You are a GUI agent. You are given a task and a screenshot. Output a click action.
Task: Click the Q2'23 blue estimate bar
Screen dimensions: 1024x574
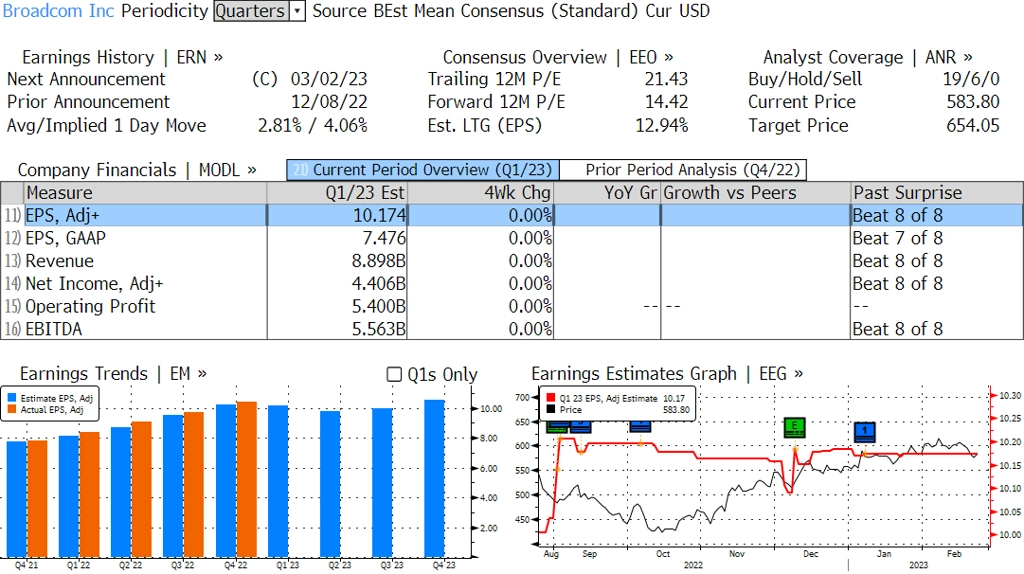point(330,484)
